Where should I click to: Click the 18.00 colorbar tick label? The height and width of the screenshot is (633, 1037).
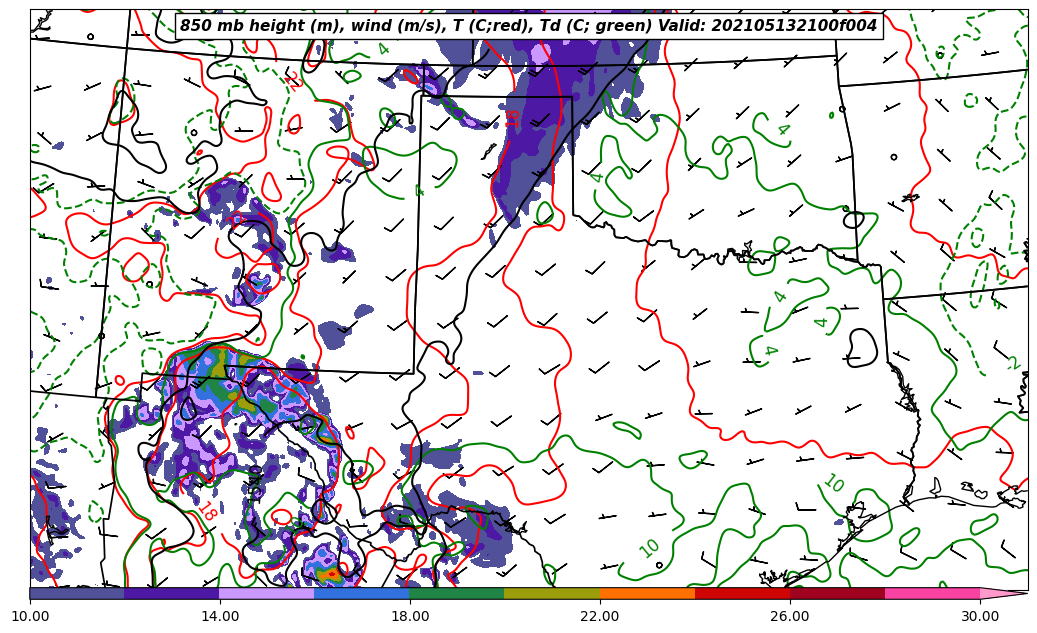(x=410, y=616)
